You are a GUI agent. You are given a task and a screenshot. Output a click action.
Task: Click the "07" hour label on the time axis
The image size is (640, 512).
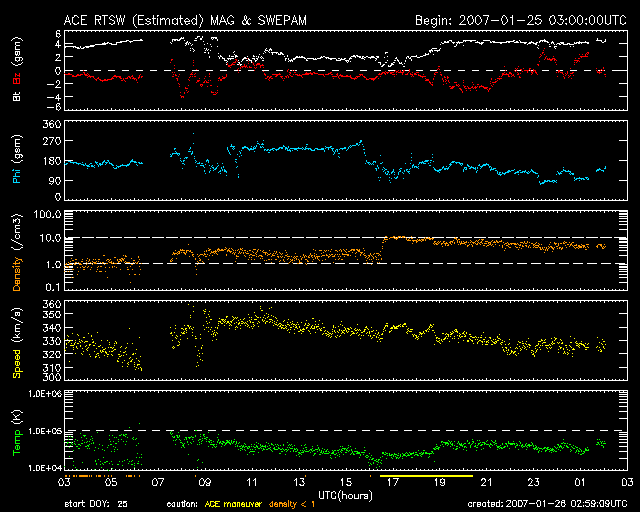click(x=158, y=482)
